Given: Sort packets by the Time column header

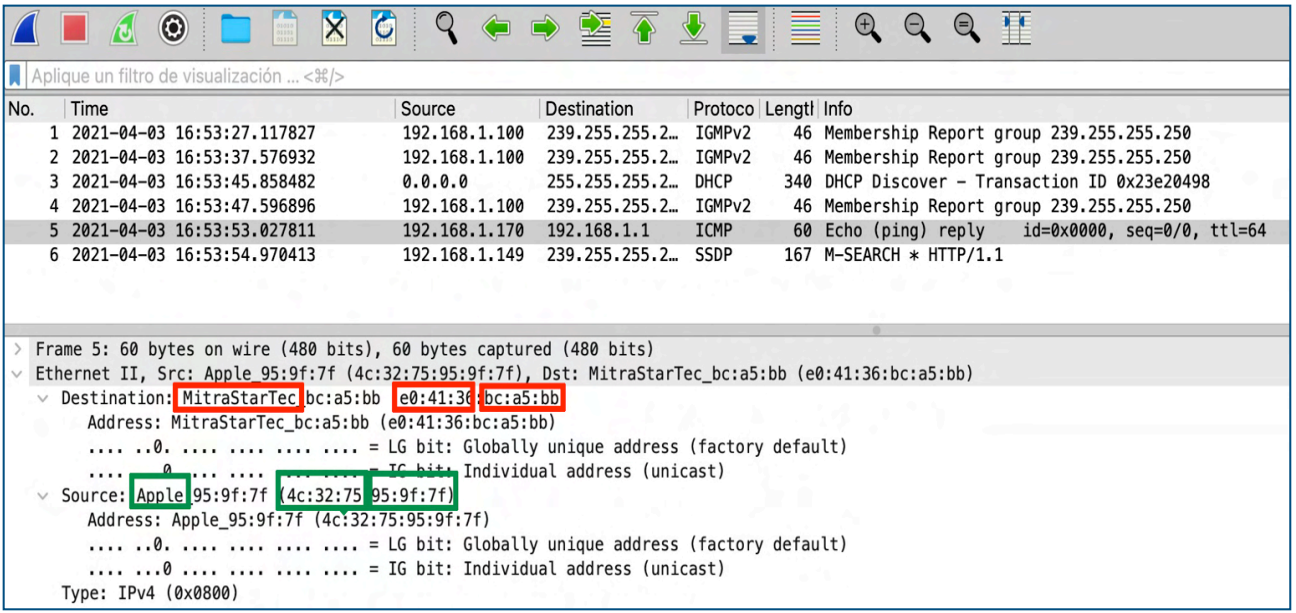Looking at the screenshot, I should (231, 109).
